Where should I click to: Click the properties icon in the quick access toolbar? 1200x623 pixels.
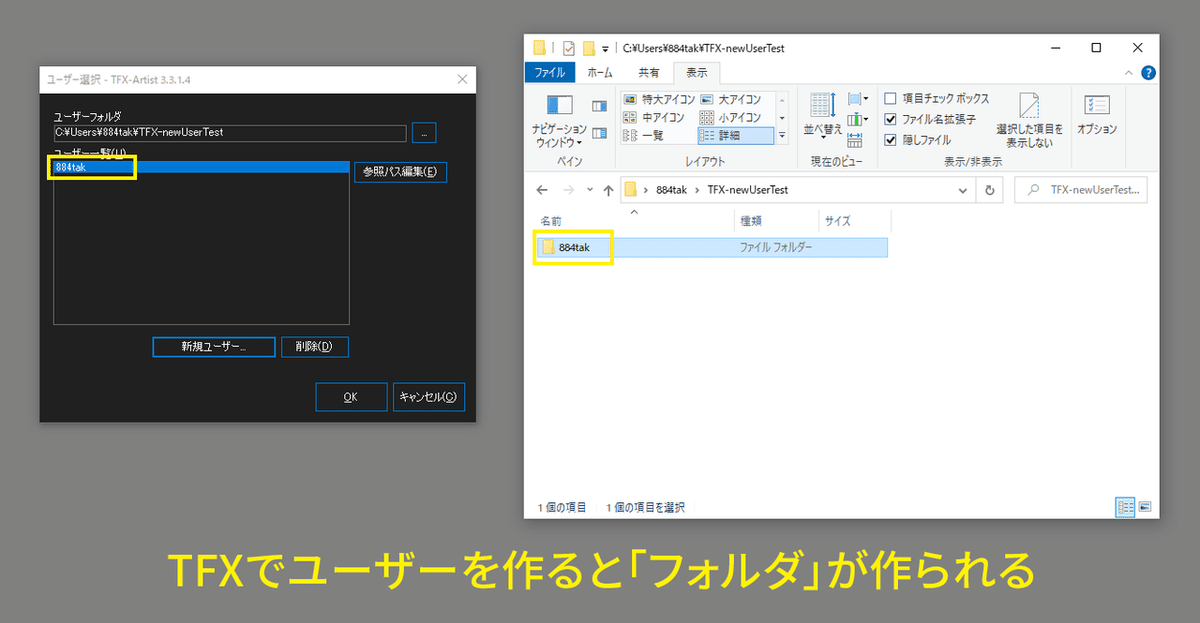[569, 47]
